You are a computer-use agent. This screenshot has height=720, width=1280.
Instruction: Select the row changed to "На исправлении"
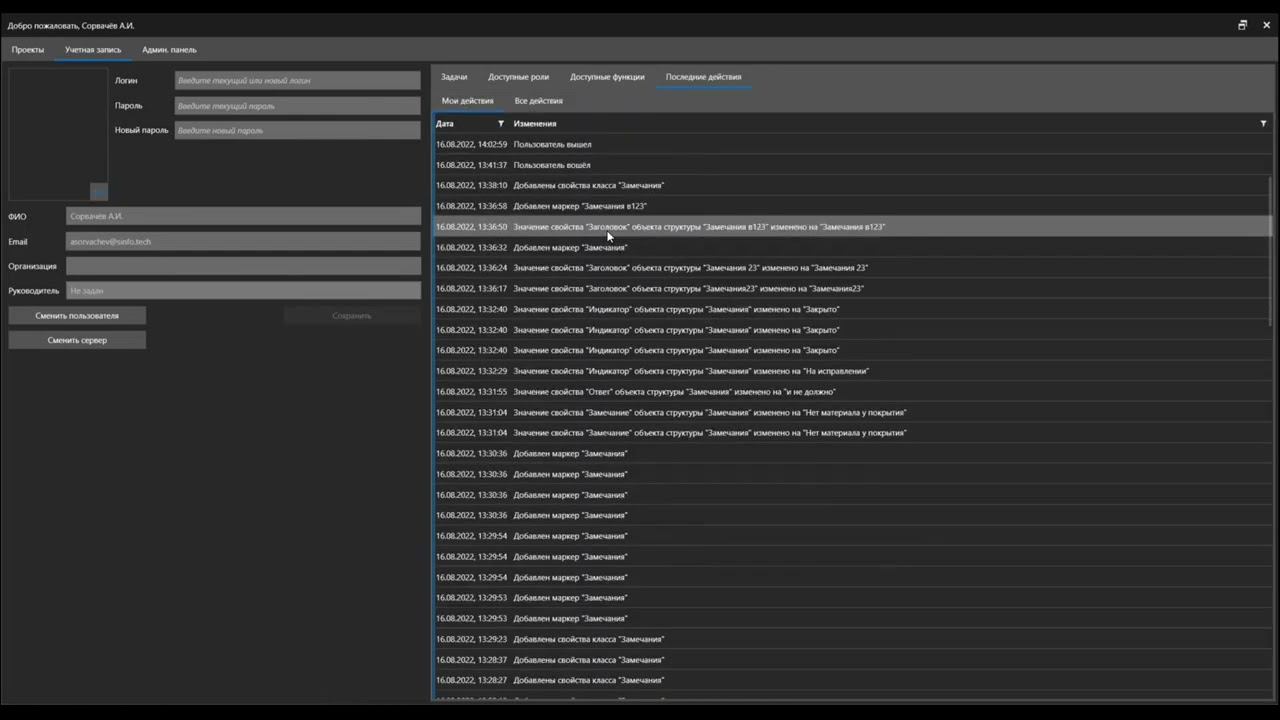tap(853, 371)
